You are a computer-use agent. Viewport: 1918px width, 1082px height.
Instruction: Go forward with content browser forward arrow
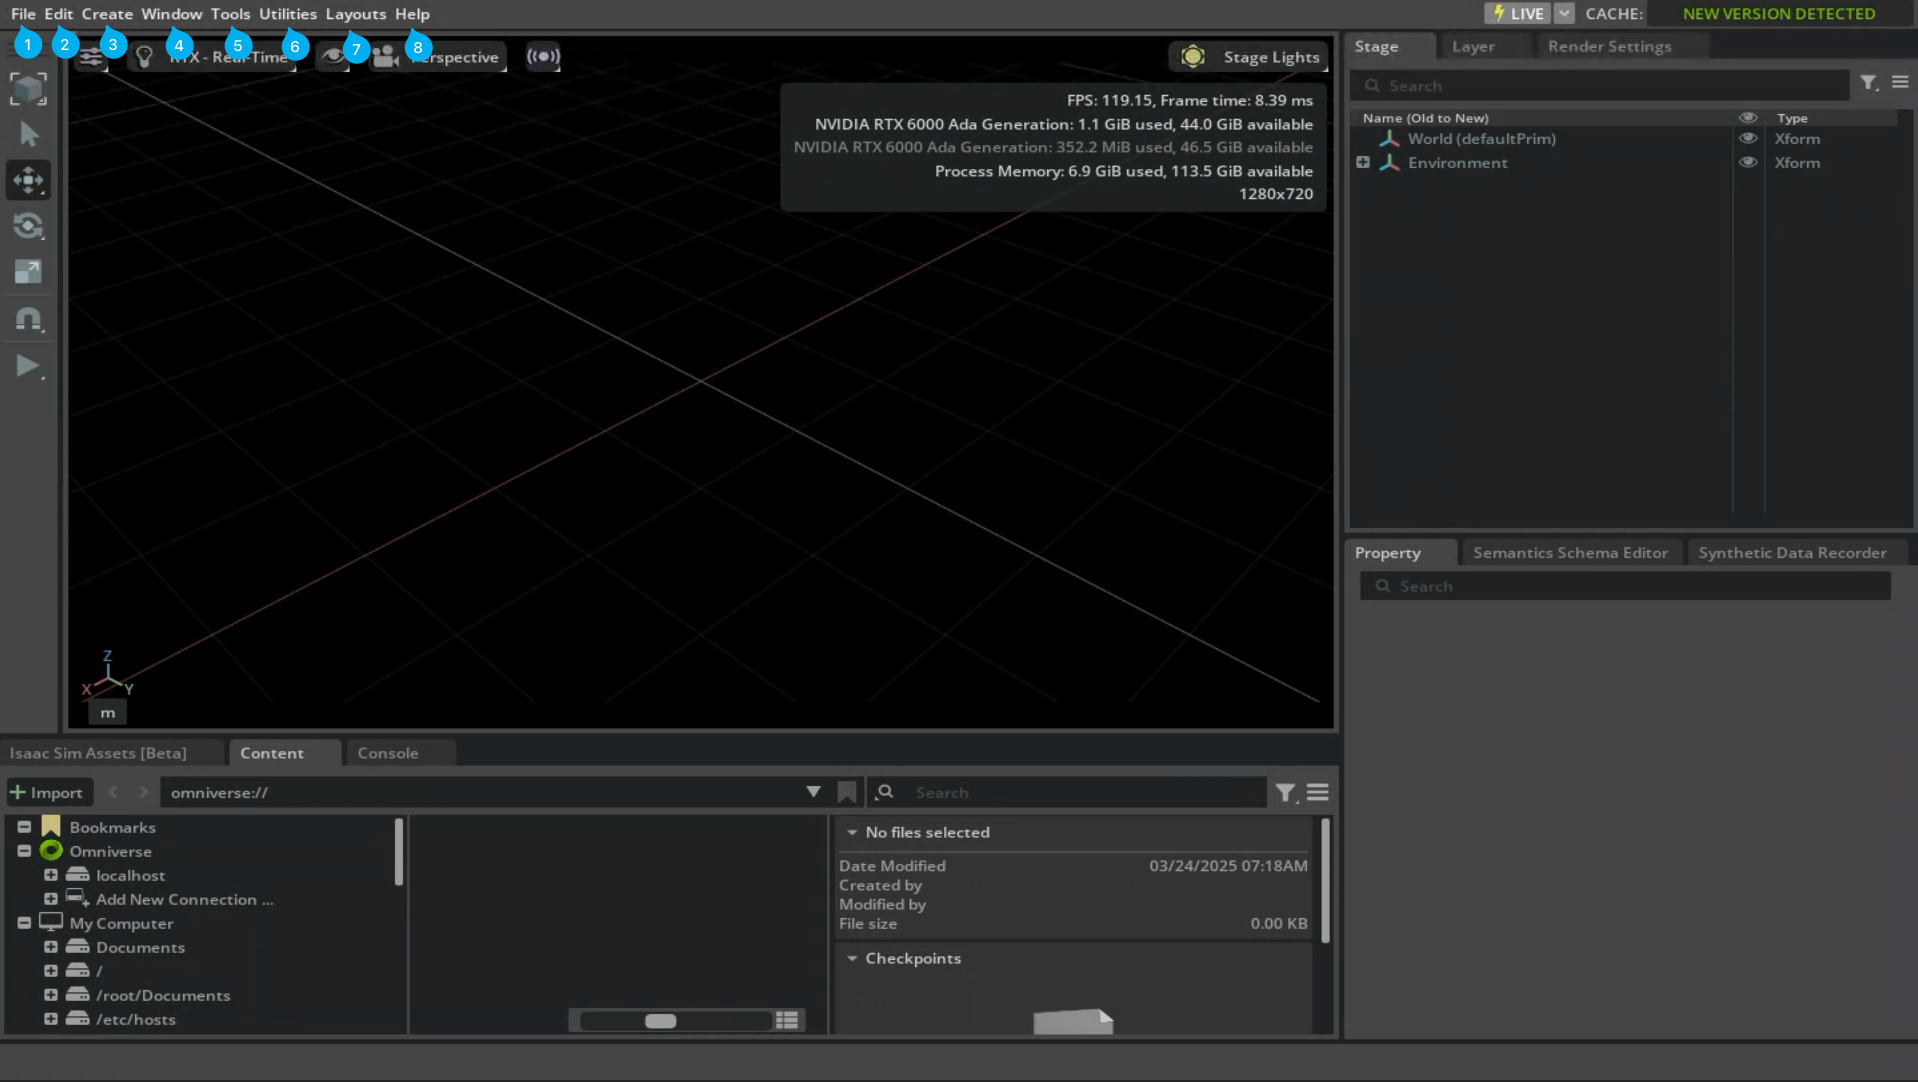[143, 792]
